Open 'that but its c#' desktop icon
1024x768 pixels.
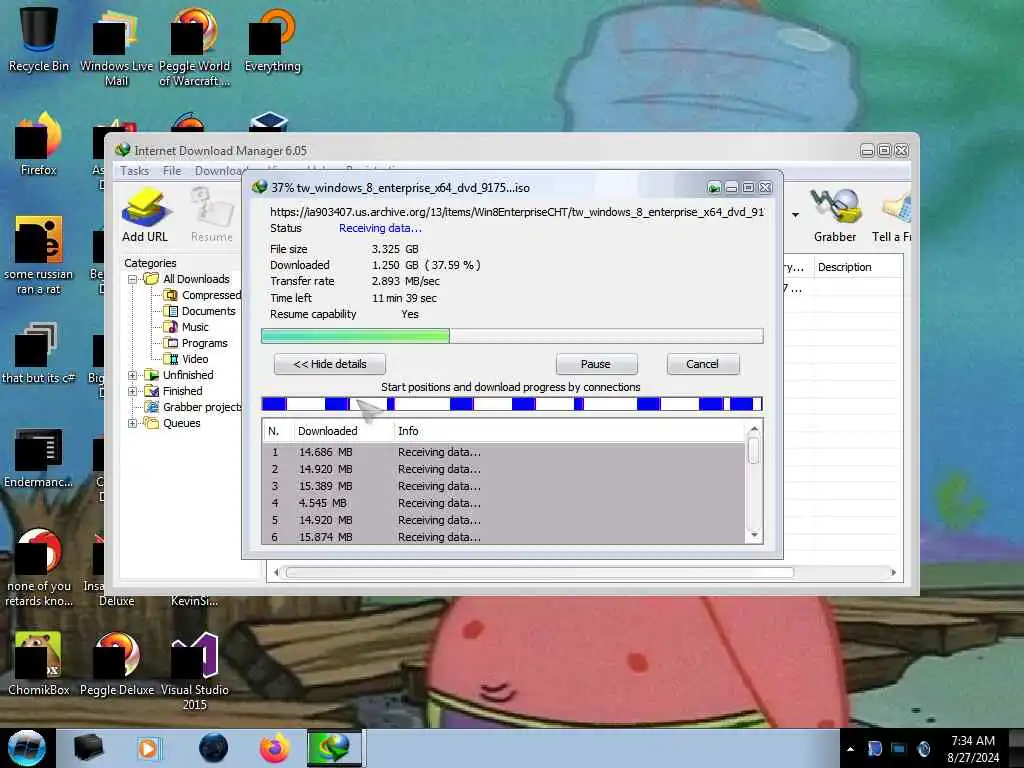click(39, 353)
